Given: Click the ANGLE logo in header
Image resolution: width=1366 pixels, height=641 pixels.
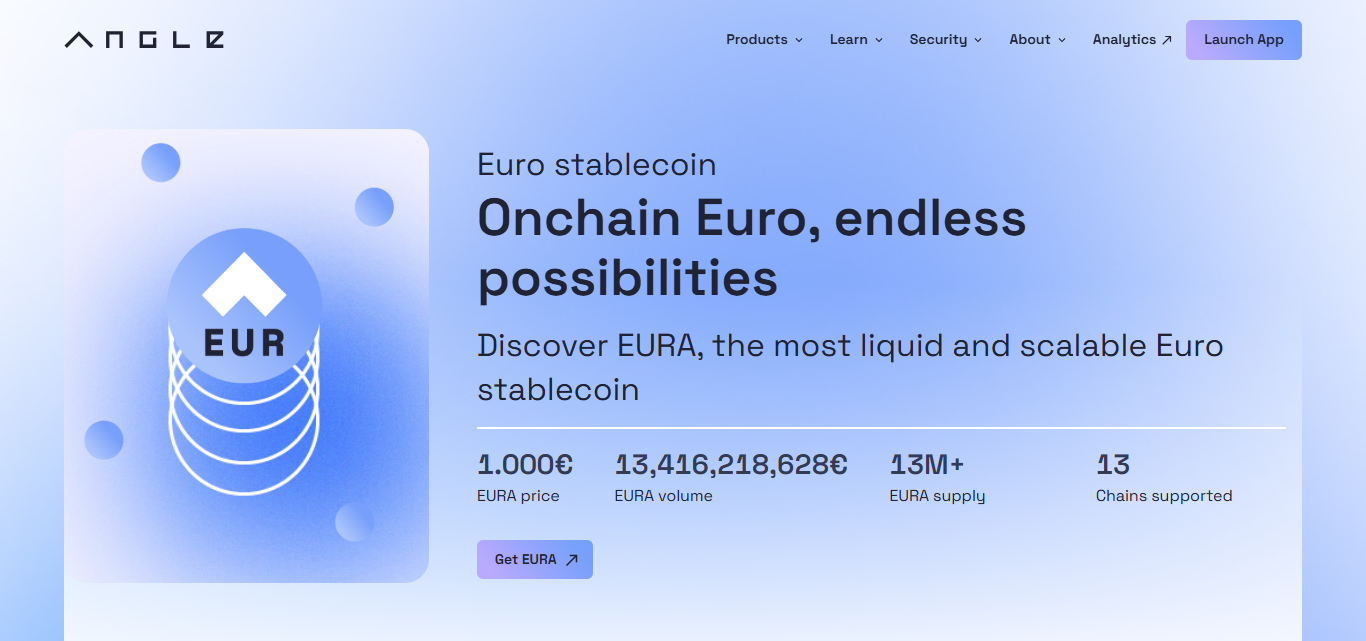Looking at the screenshot, I should click(144, 40).
